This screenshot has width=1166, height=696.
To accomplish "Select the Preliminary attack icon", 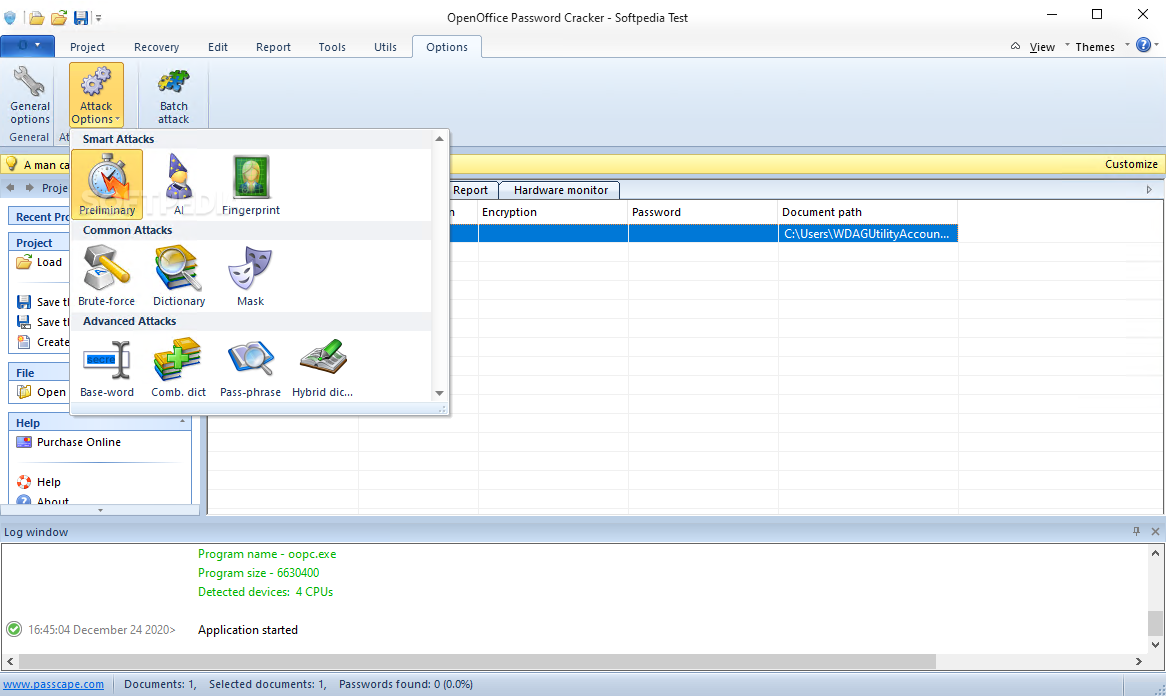I will (107, 184).
